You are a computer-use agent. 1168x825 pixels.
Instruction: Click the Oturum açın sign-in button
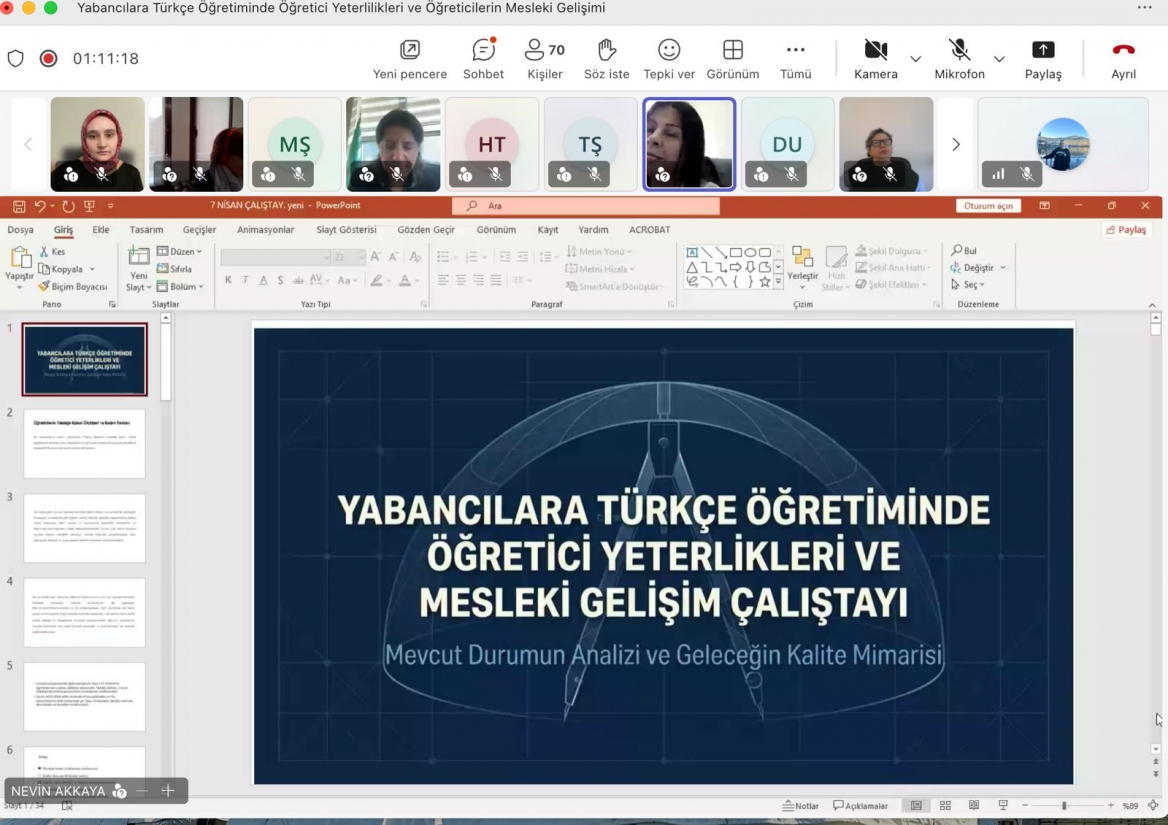(988, 206)
